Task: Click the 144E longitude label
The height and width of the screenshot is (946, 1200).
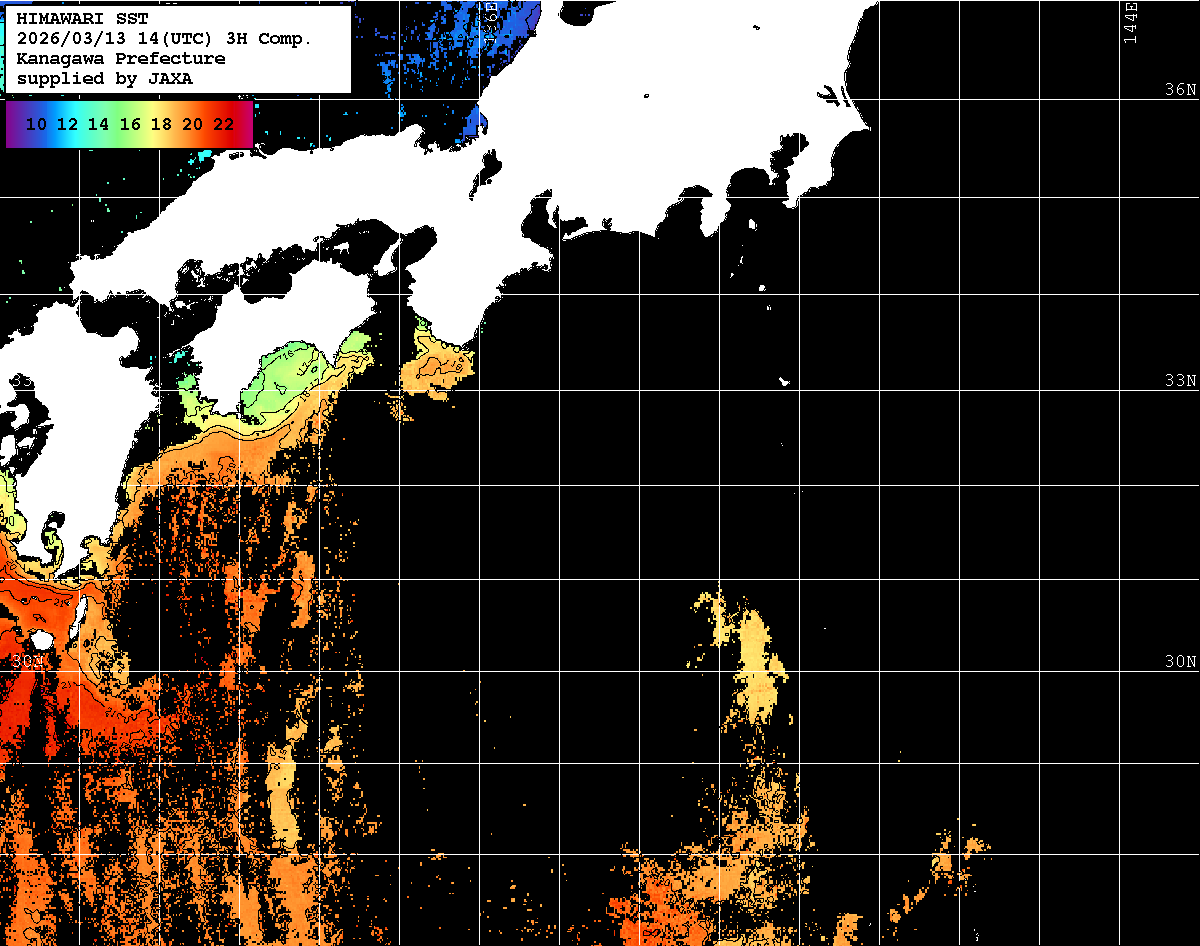Action: 1130,22
